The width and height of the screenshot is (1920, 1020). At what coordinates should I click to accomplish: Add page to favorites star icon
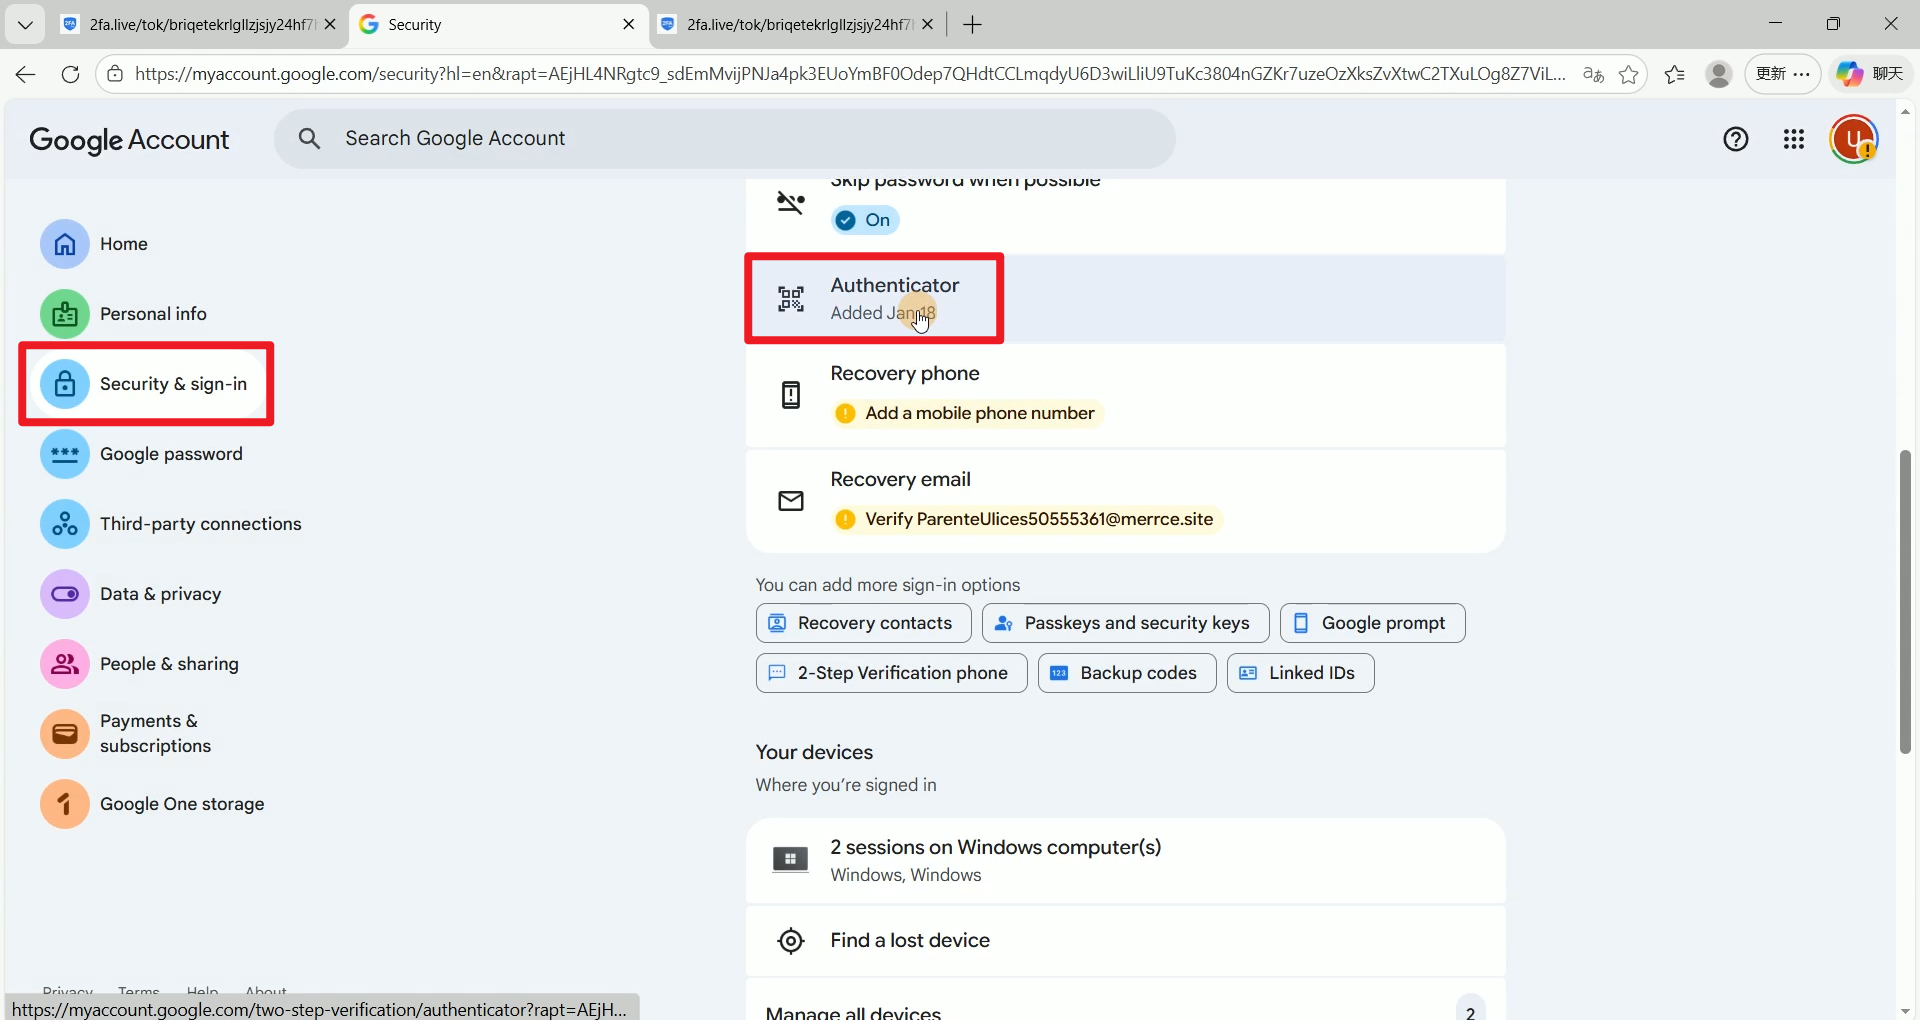click(x=1629, y=74)
